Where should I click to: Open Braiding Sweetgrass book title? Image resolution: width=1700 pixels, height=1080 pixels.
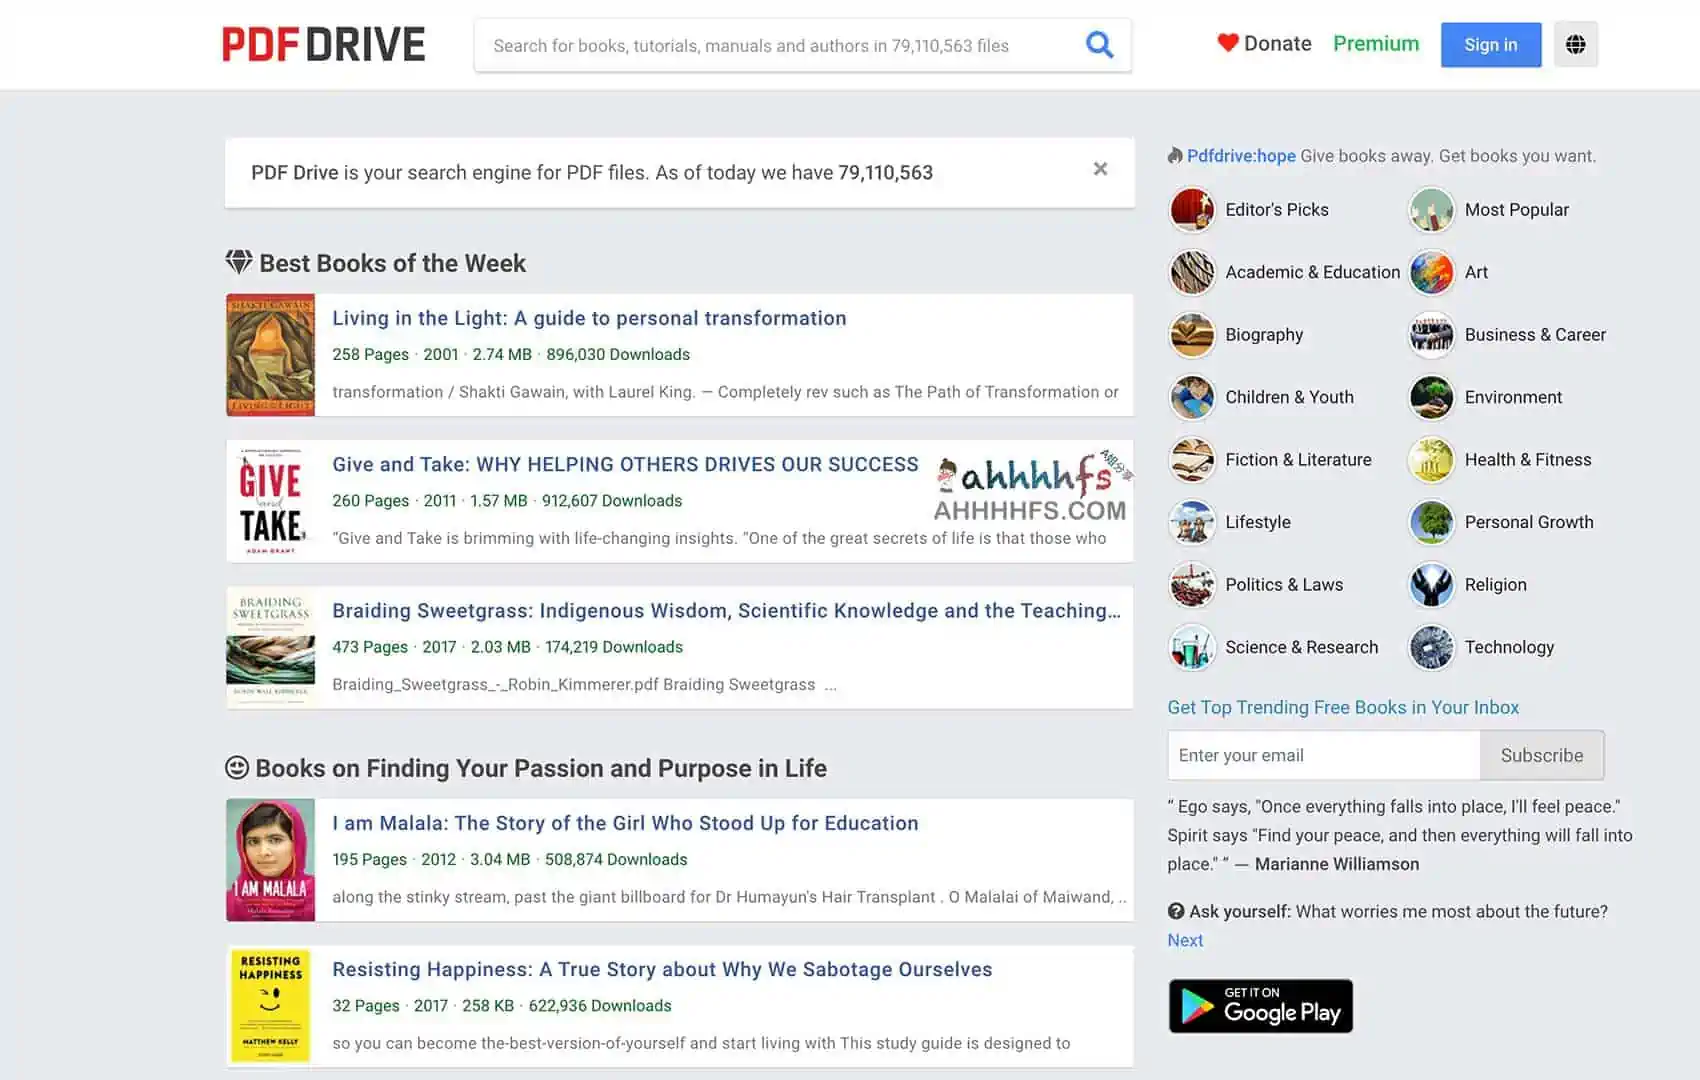click(726, 611)
